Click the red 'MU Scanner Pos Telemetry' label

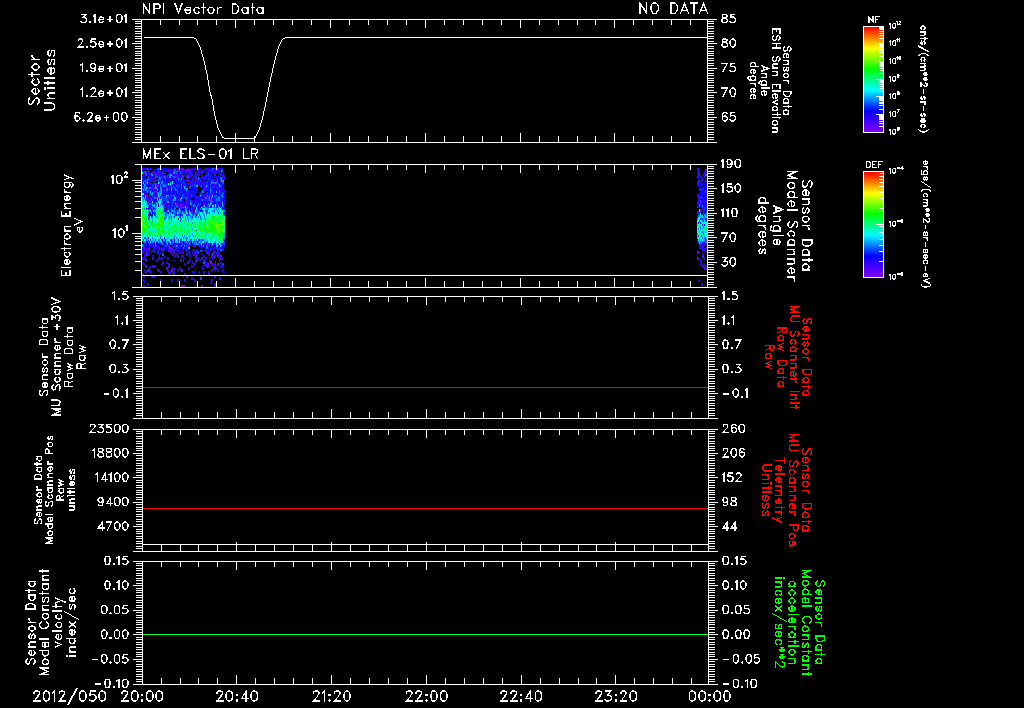786,490
